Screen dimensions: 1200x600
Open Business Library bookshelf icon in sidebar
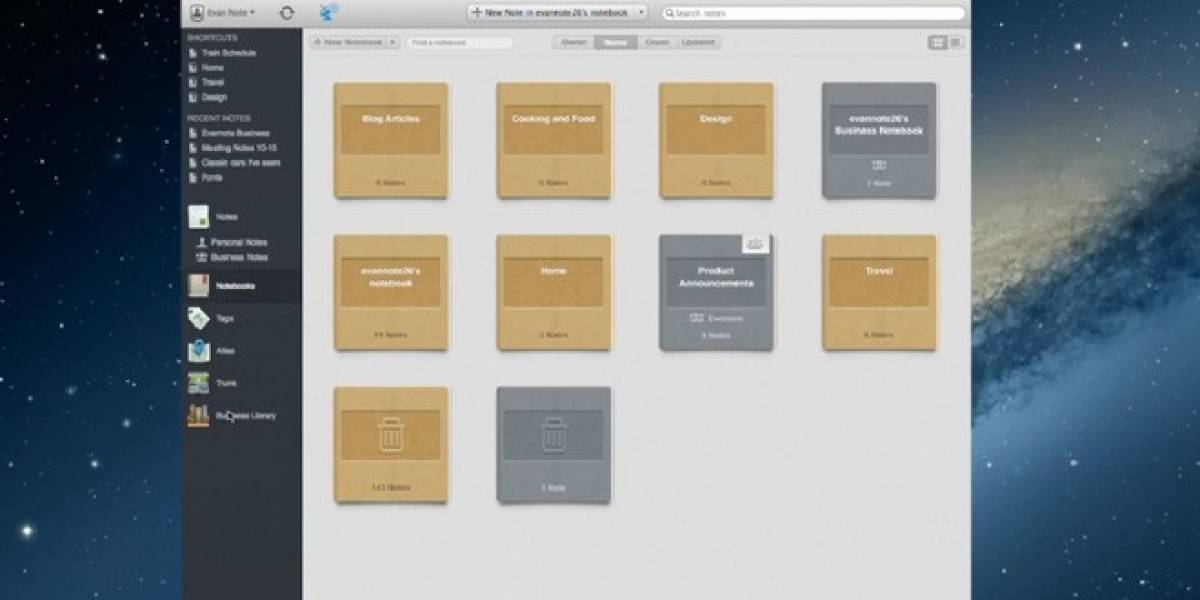pyautogui.click(x=198, y=416)
